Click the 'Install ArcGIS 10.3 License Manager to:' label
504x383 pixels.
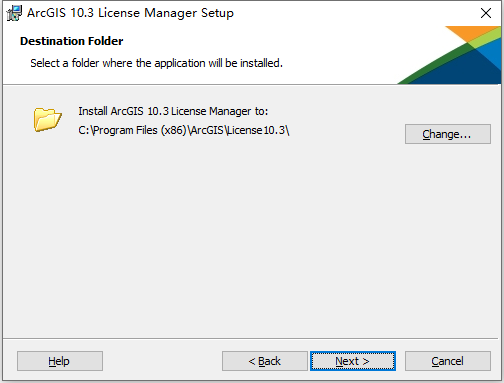(173, 111)
